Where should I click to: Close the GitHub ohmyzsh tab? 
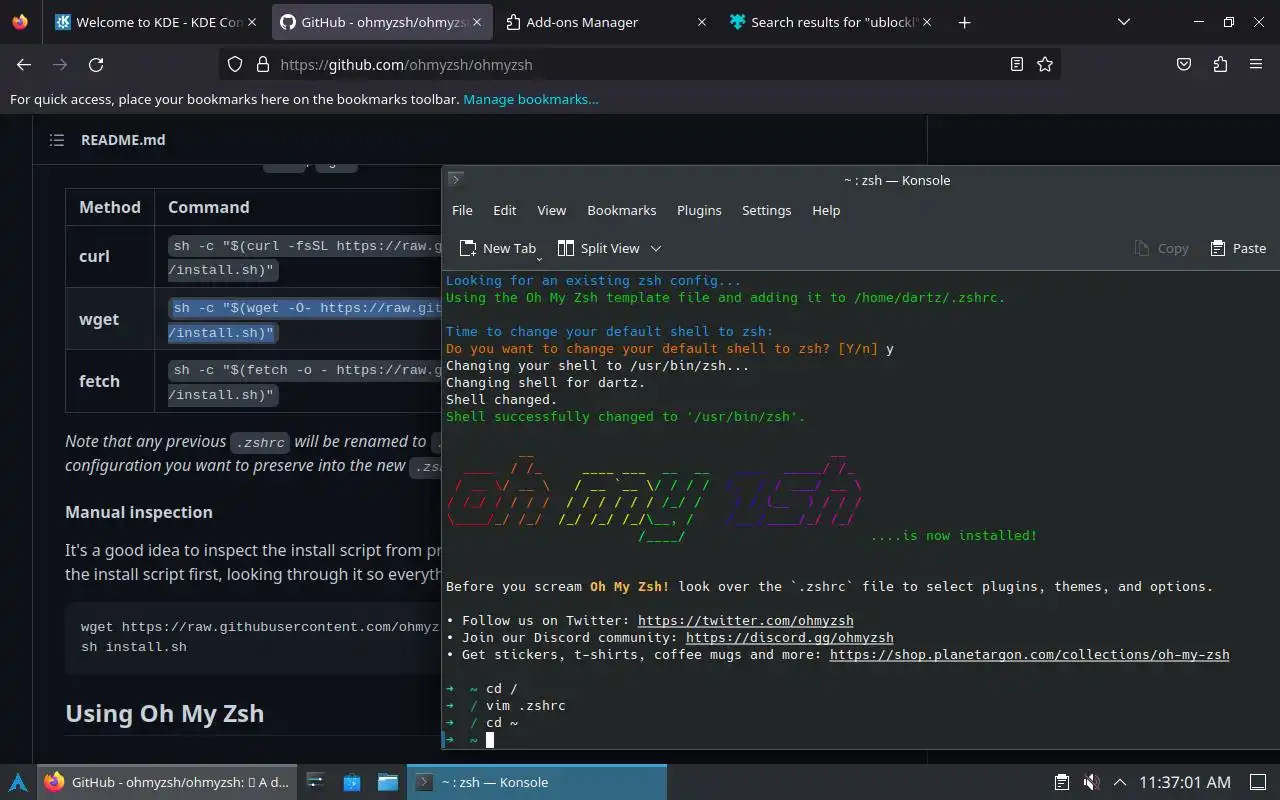coord(476,22)
